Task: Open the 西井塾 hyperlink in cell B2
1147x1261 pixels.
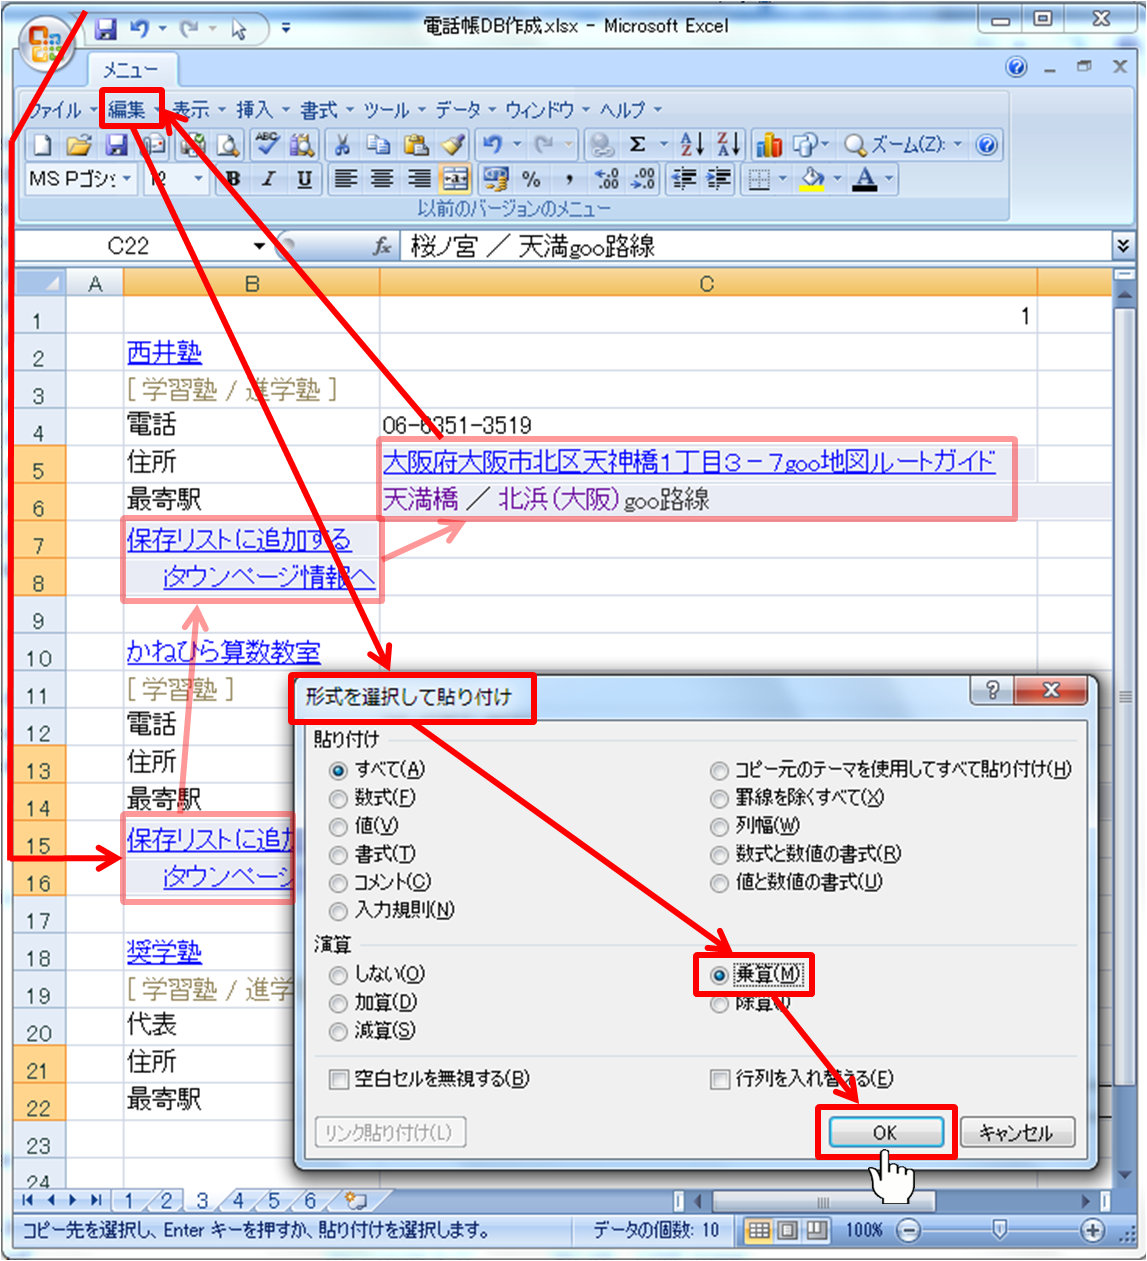Action: [164, 353]
